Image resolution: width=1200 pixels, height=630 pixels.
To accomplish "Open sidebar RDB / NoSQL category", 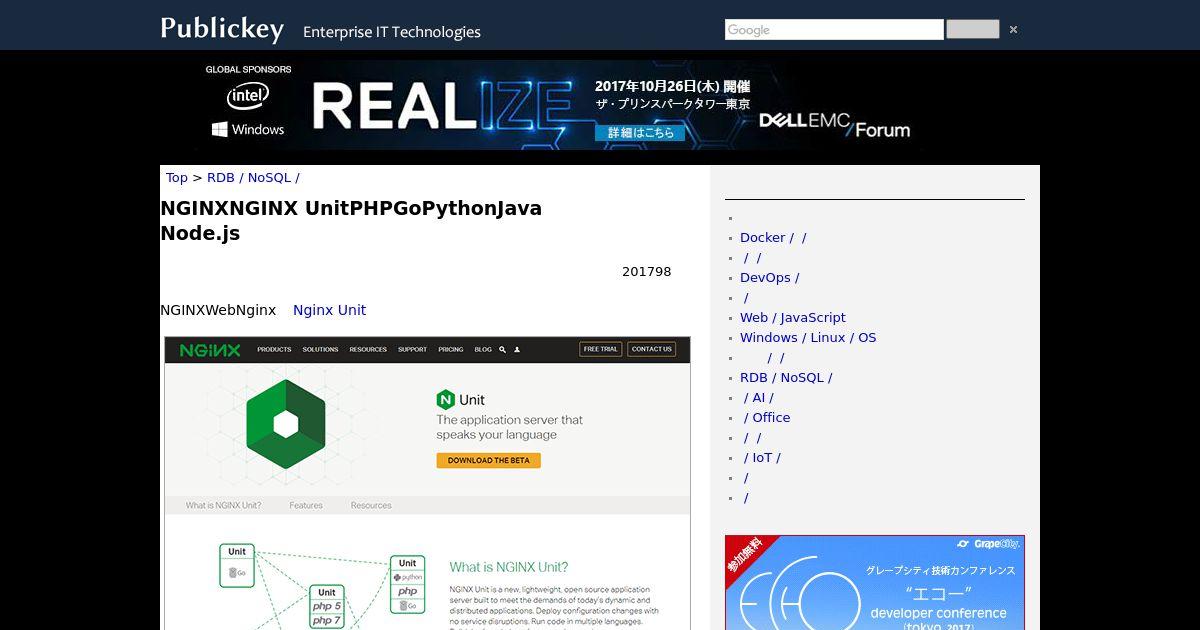I will tap(786, 378).
